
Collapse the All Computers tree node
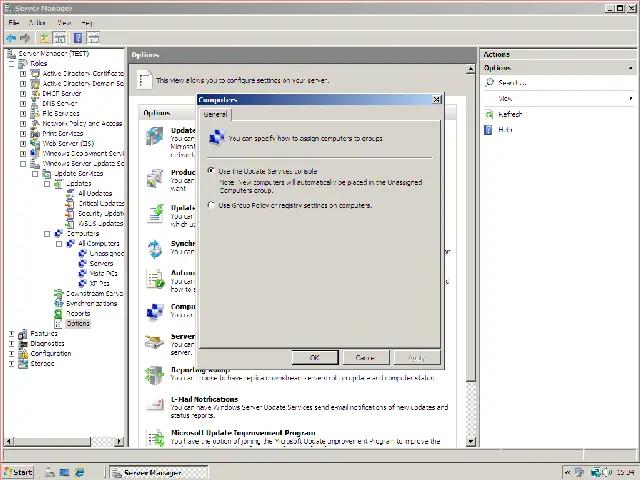pyautogui.click(x=59, y=244)
